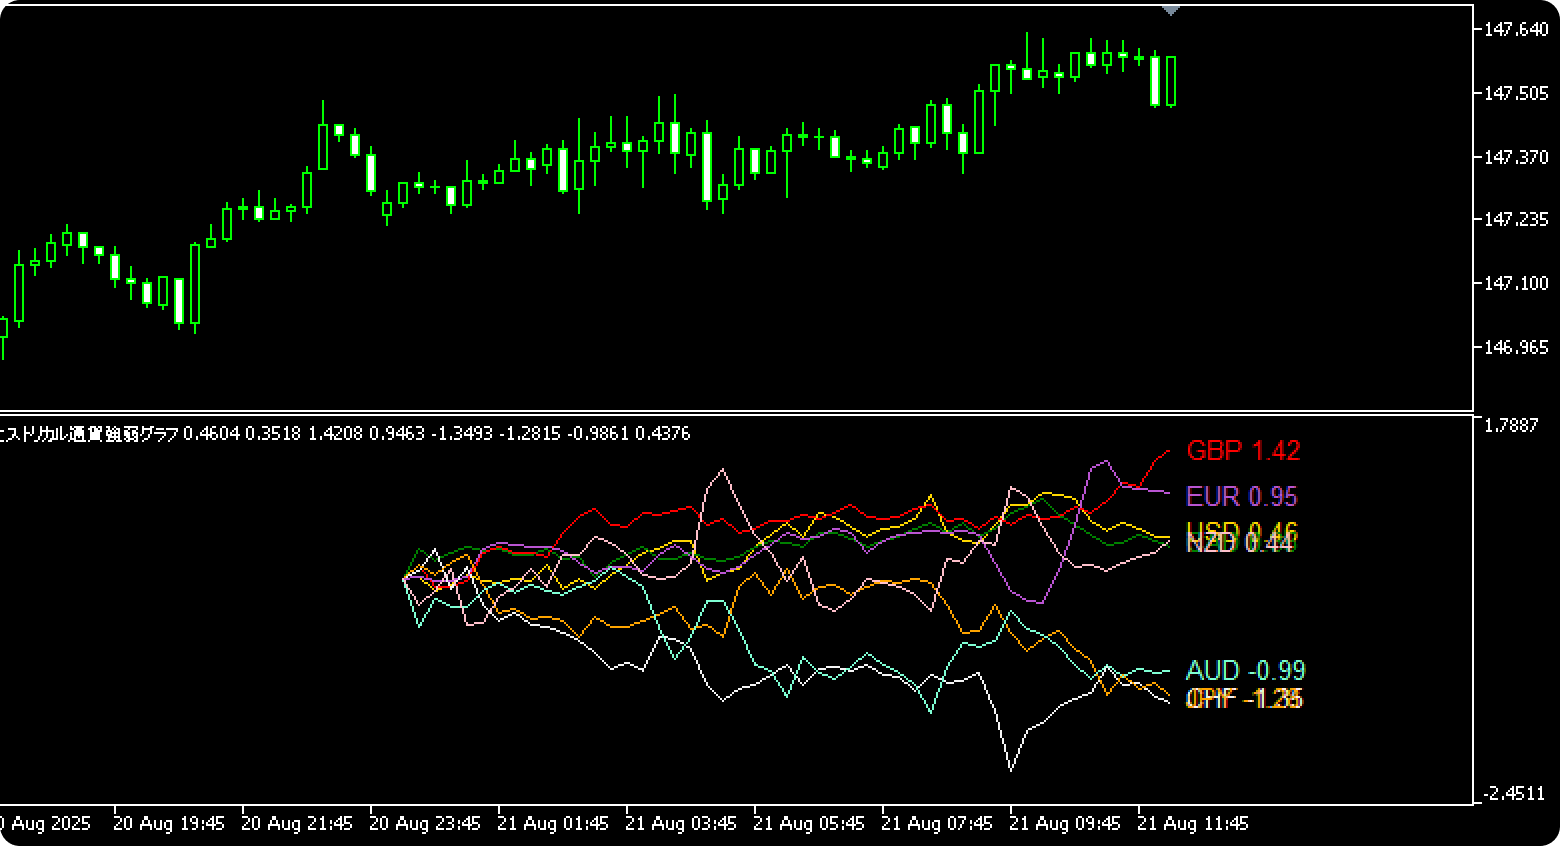Click the 146.965 price axis label
The width and height of the screenshot is (1560, 846).
click(1516, 347)
